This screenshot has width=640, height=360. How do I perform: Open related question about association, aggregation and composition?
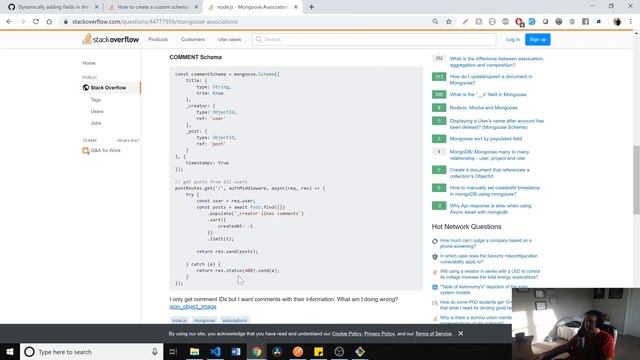tap(496, 62)
